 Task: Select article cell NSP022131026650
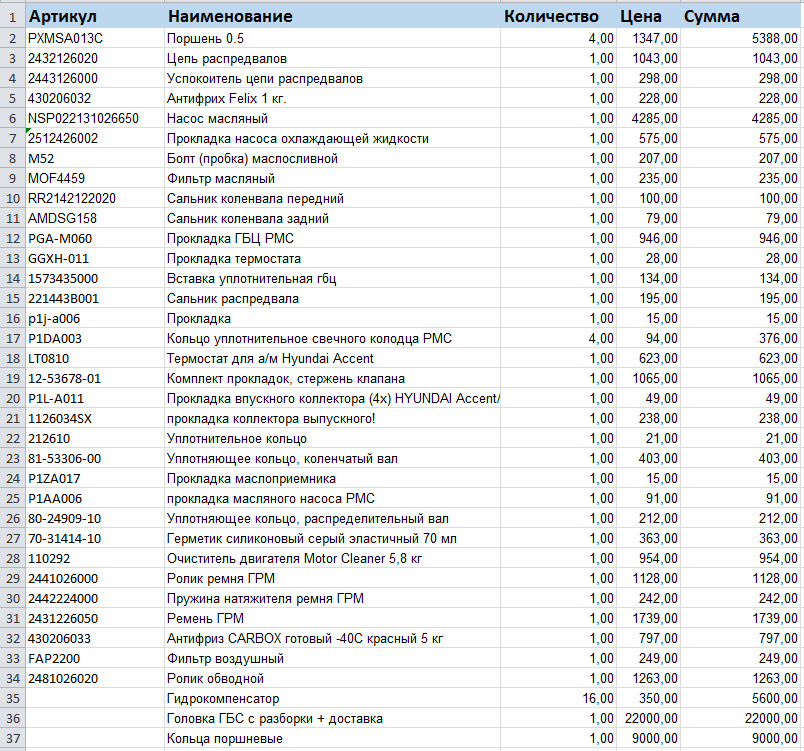tap(95, 118)
